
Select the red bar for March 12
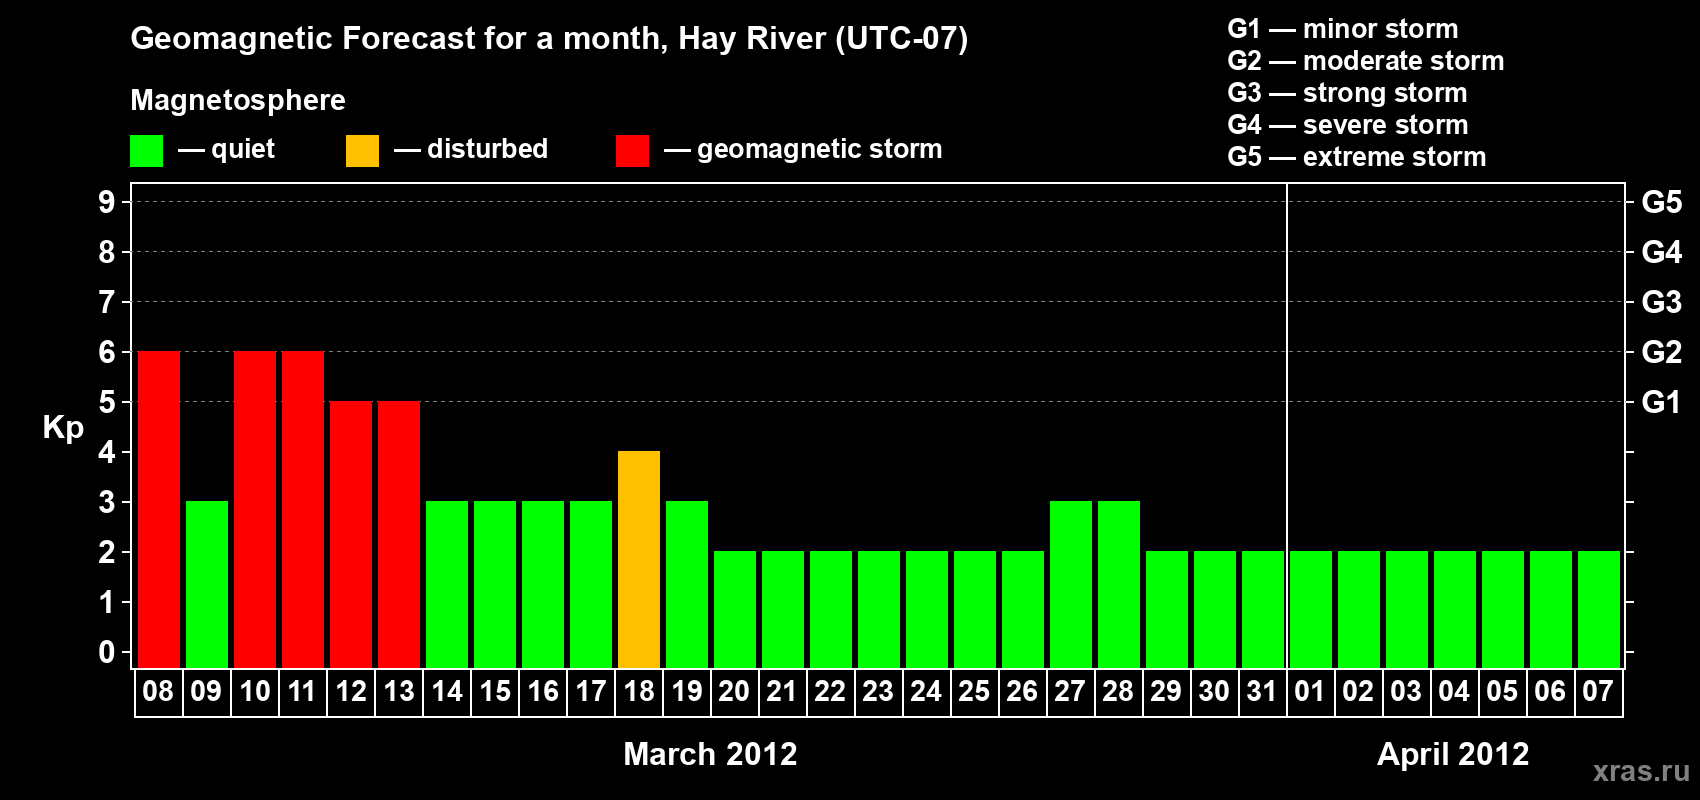pyautogui.click(x=351, y=535)
